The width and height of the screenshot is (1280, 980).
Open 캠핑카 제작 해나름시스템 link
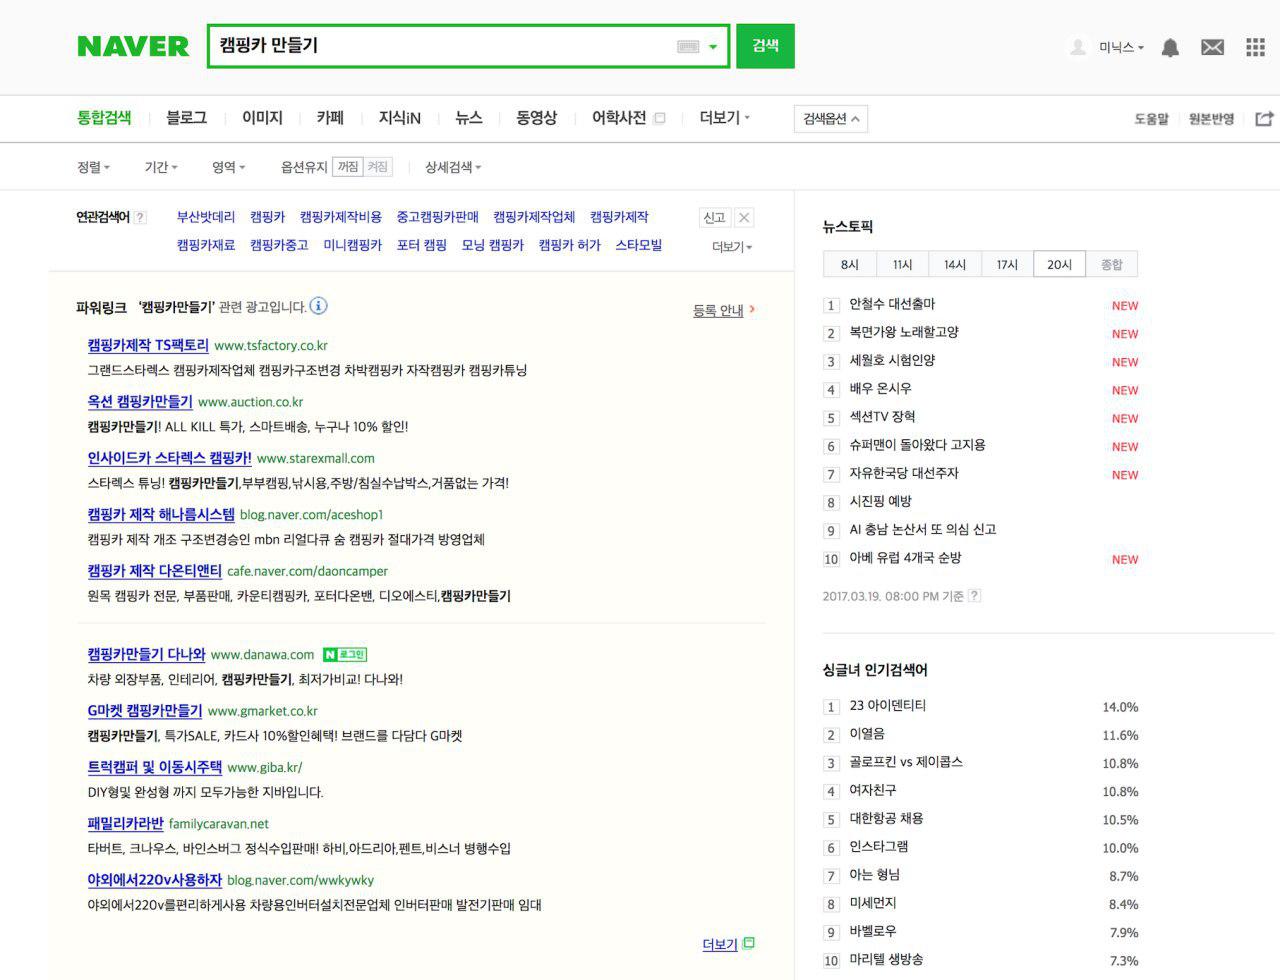click(x=161, y=514)
